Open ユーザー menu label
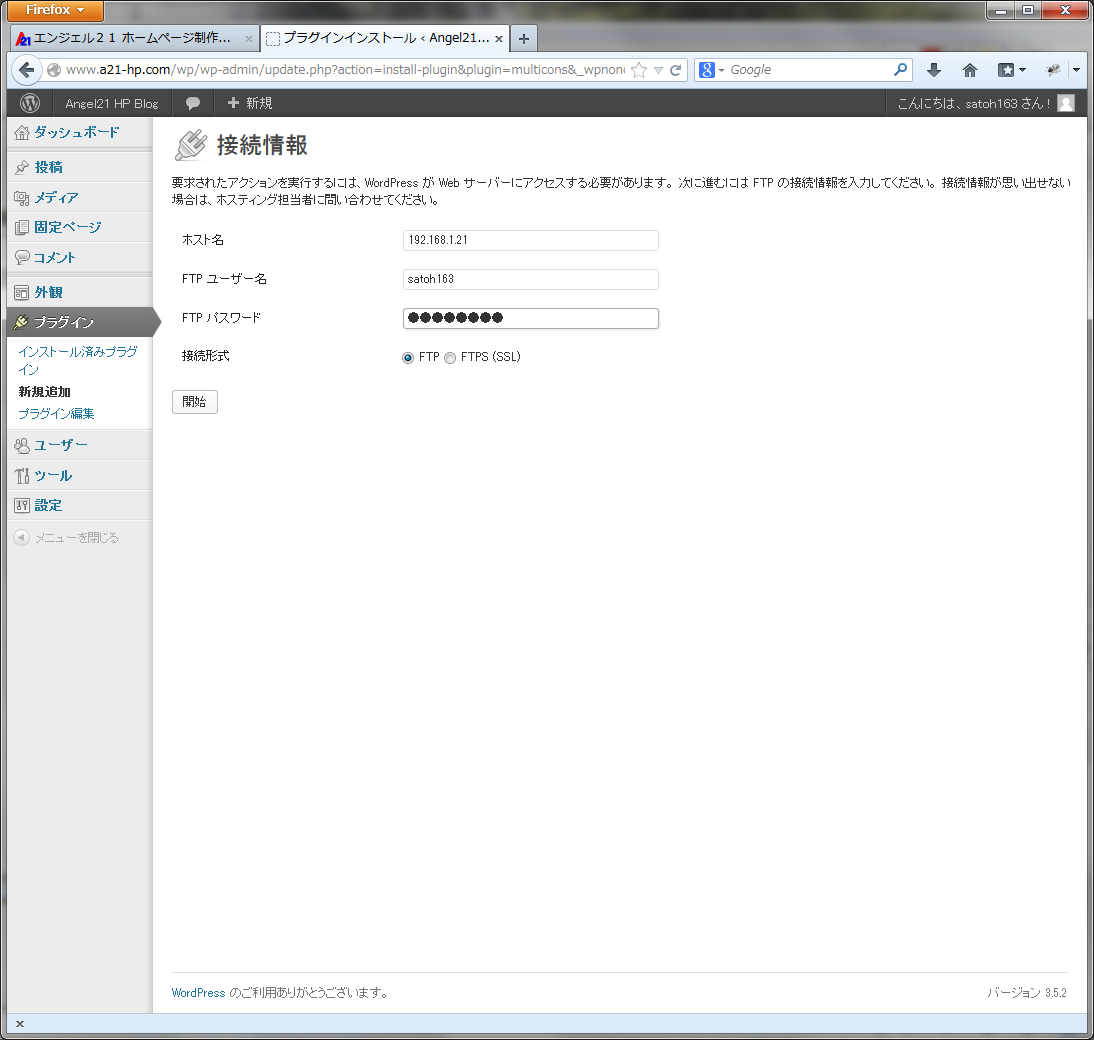This screenshot has height=1040, width=1094. [61, 445]
